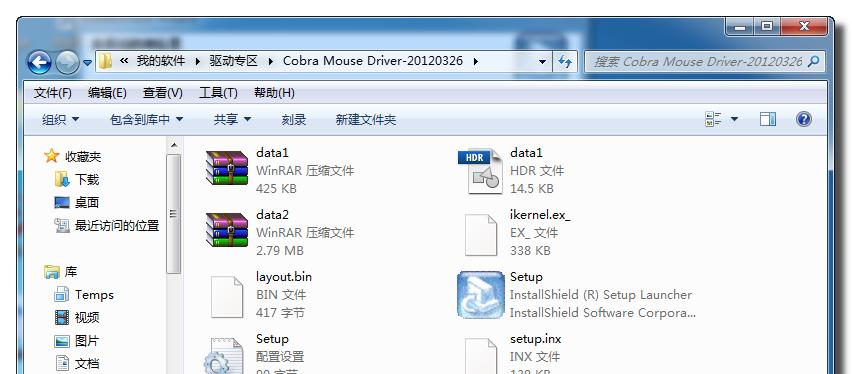Expand arrow after 我的软件 breadcrumb
The width and height of the screenshot is (852, 374).
pos(197,61)
